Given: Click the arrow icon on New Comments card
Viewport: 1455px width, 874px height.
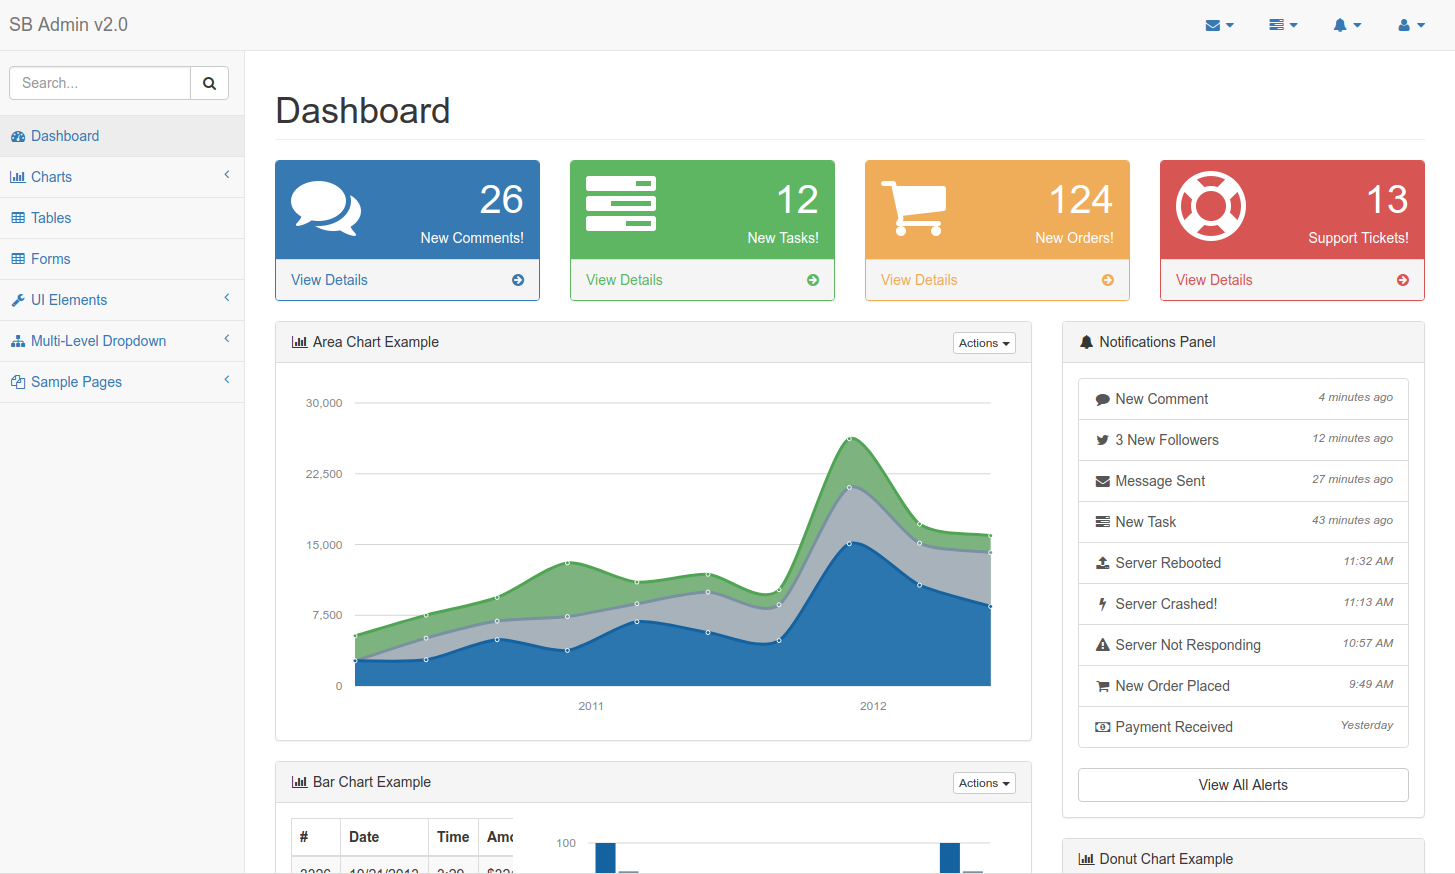Looking at the screenshot, I should 518,280.
